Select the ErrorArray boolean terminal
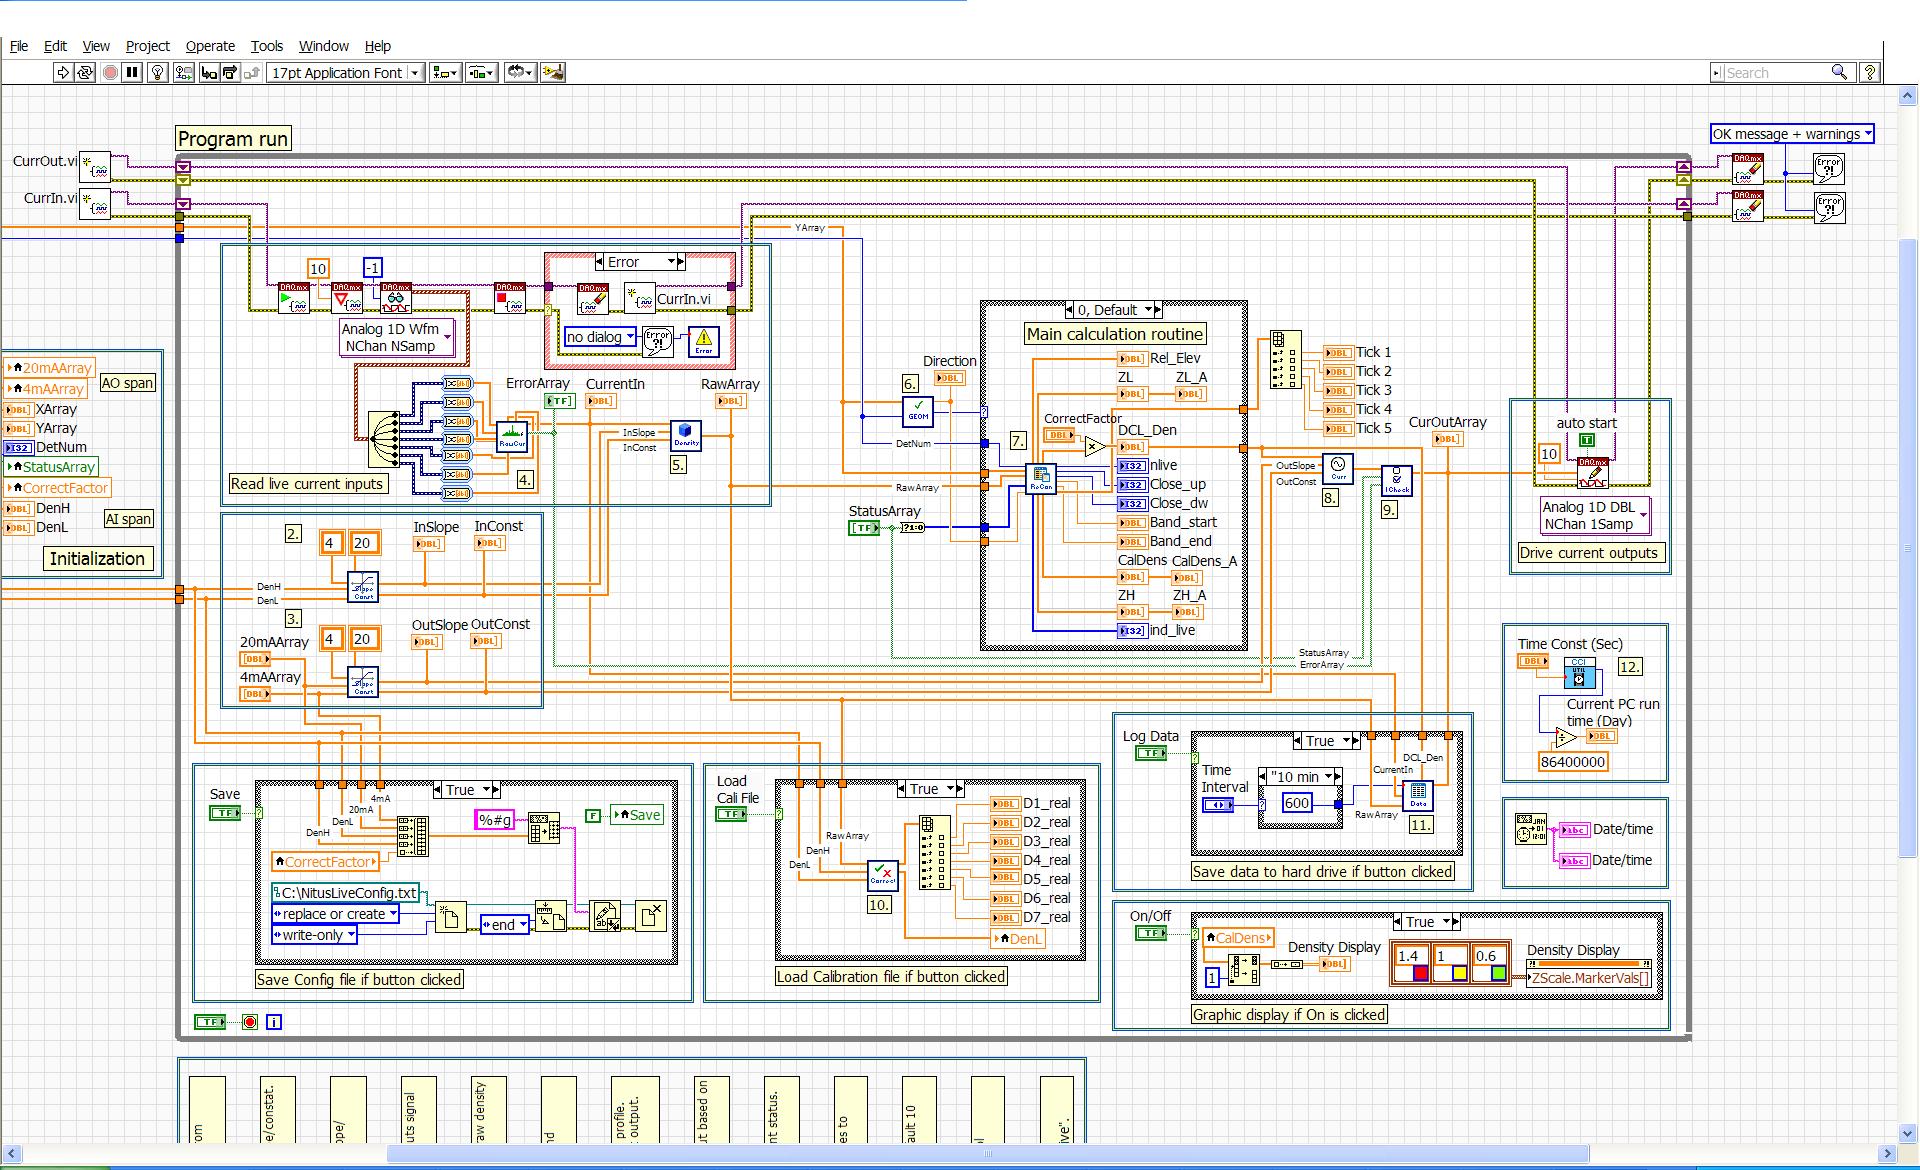This screenshot has width=1920, height=1170. [x=560, y=401]
